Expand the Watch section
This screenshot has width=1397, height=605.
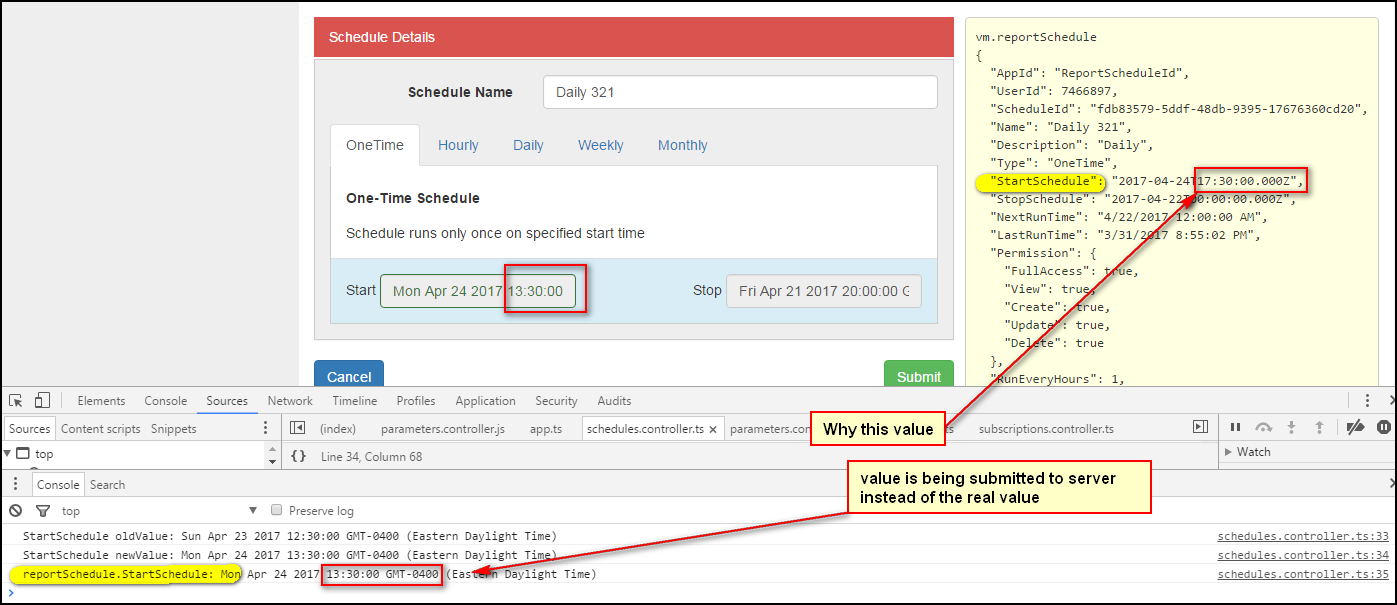1254,452
